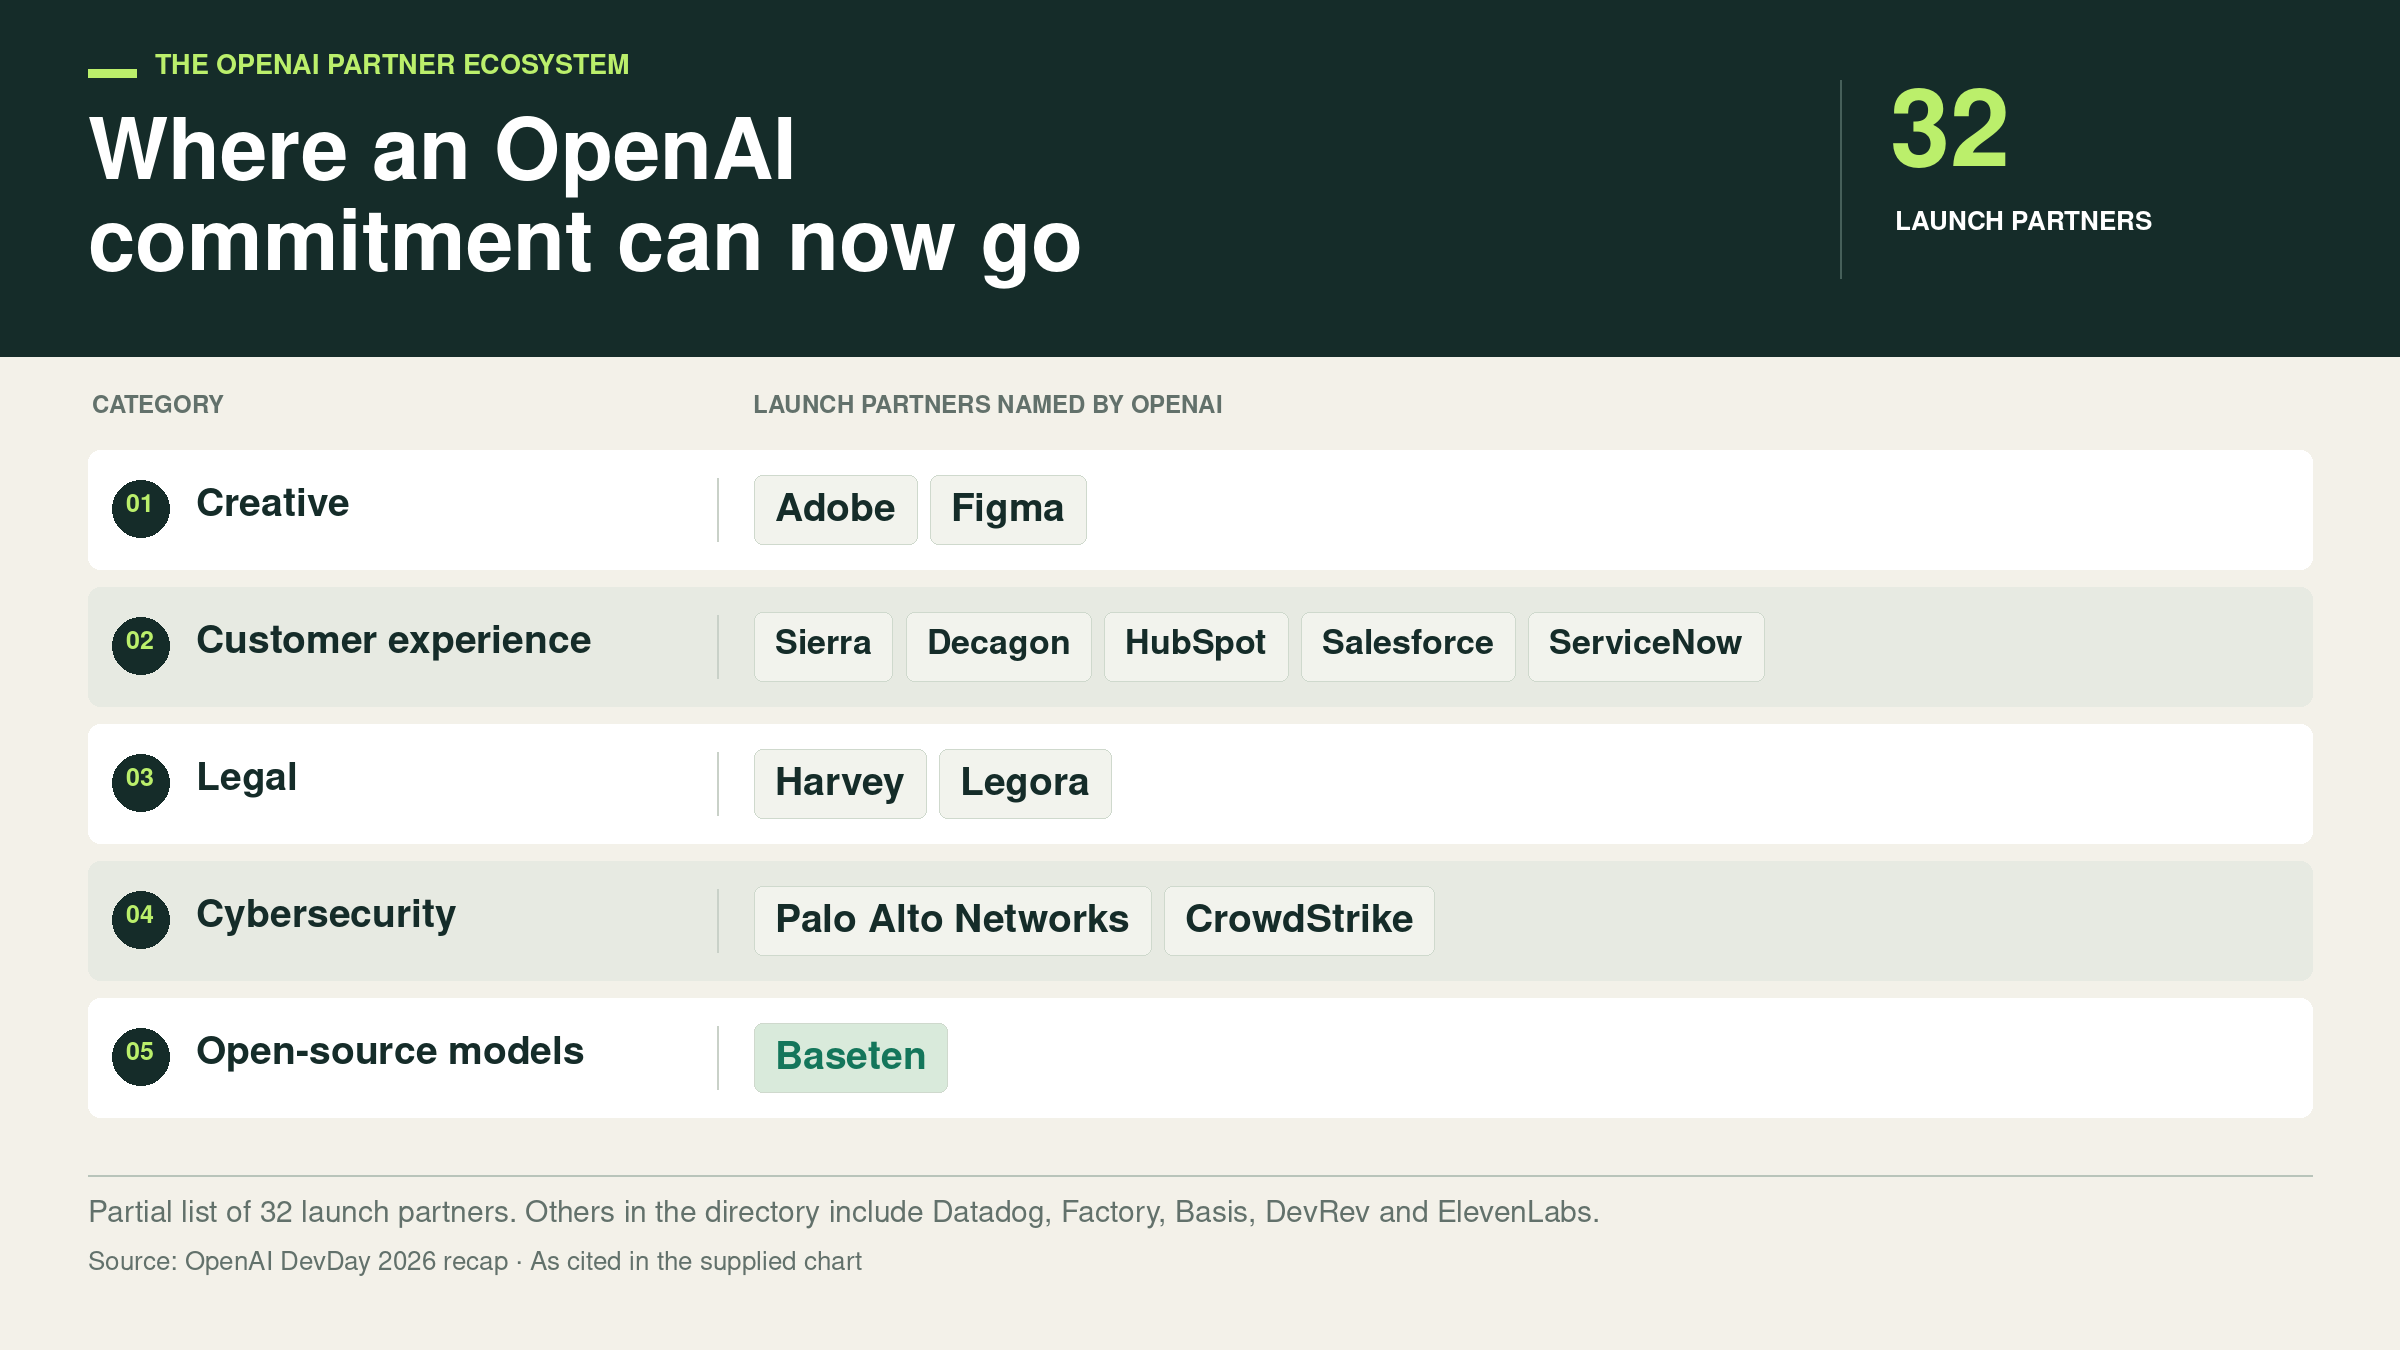This screenshot has width=2400, height=1350.
Task: Select the highlighted Baseten chip
Action: click(x=851, y=1057)
